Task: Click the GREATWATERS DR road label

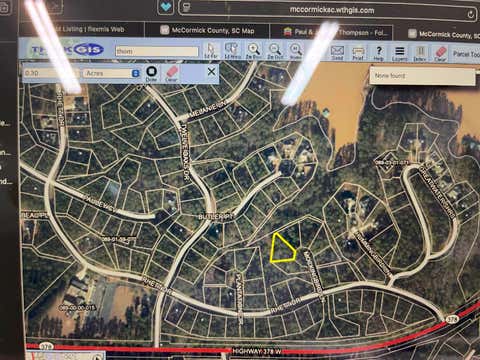Action: [x=436, y=192]
